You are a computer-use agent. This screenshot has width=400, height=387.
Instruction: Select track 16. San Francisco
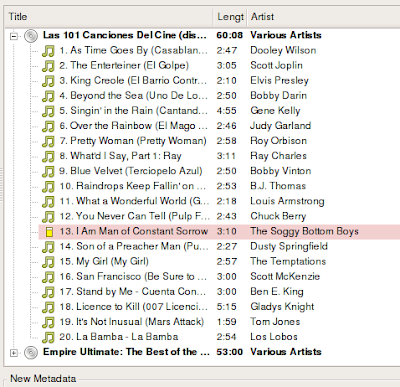tap(133, 277)
